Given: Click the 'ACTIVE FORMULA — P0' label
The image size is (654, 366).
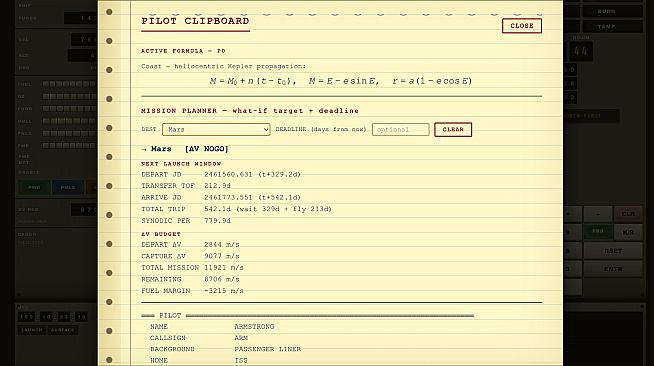Looking at the screenshot, I should click(x=183, y=51).
